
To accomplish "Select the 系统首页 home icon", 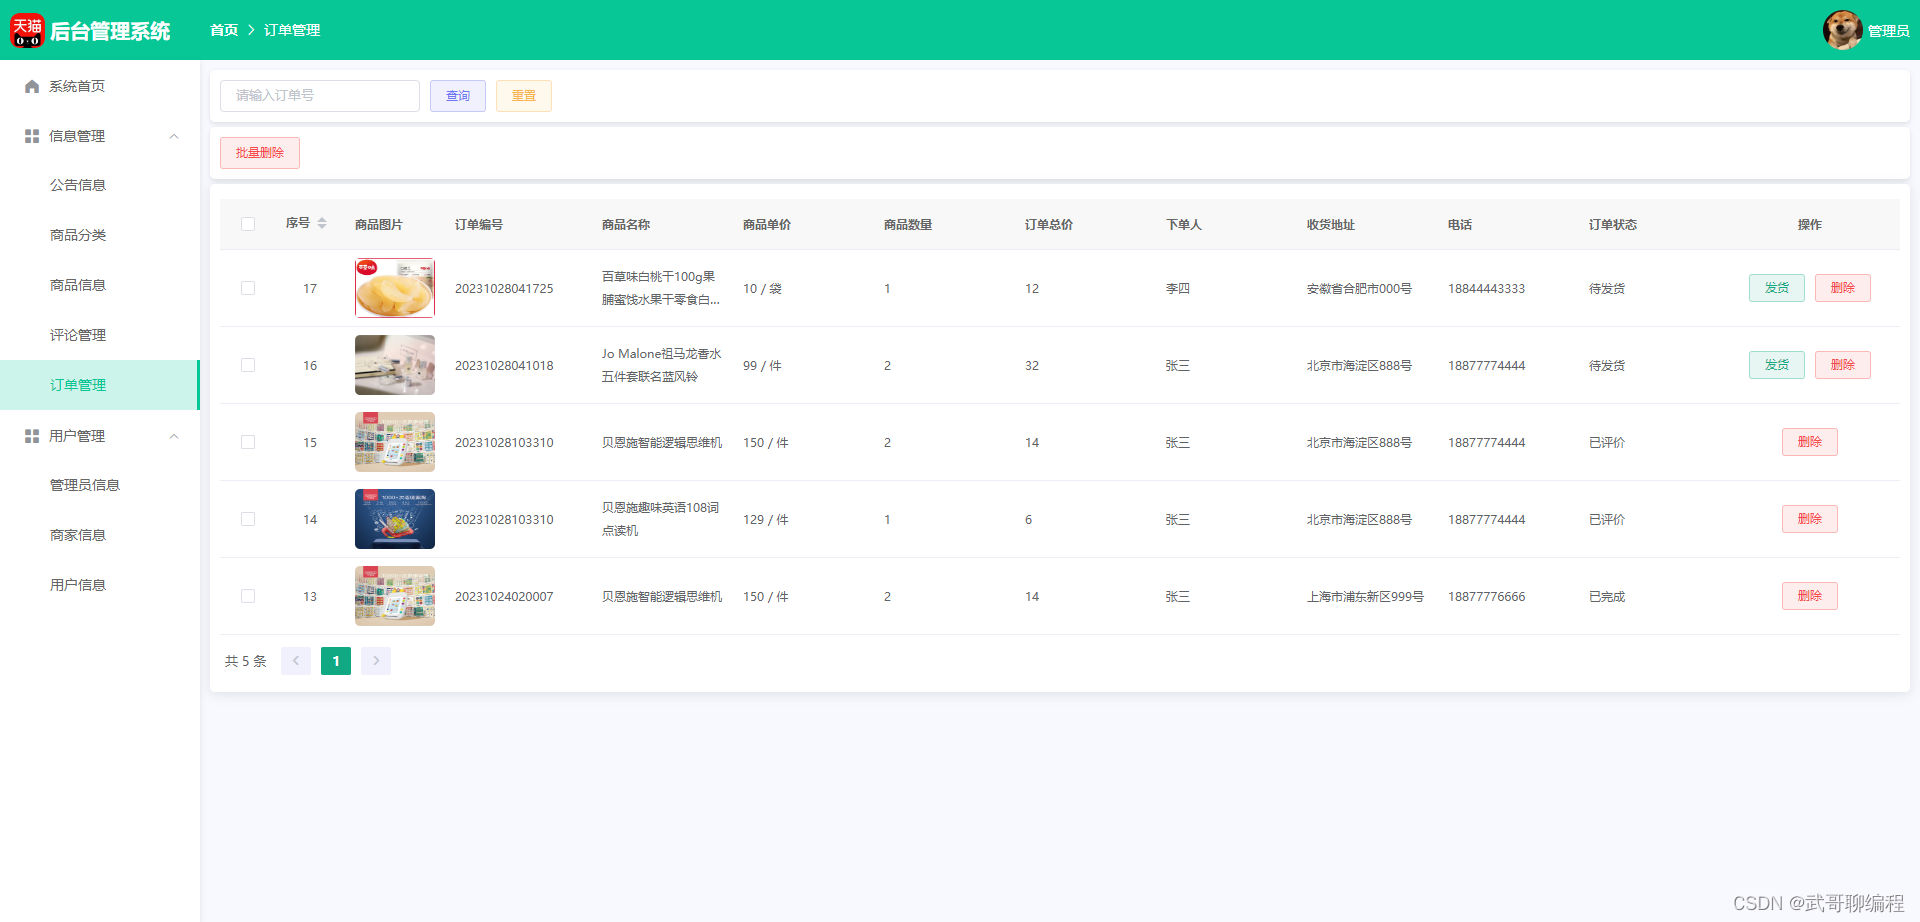I will coord(31,86).
